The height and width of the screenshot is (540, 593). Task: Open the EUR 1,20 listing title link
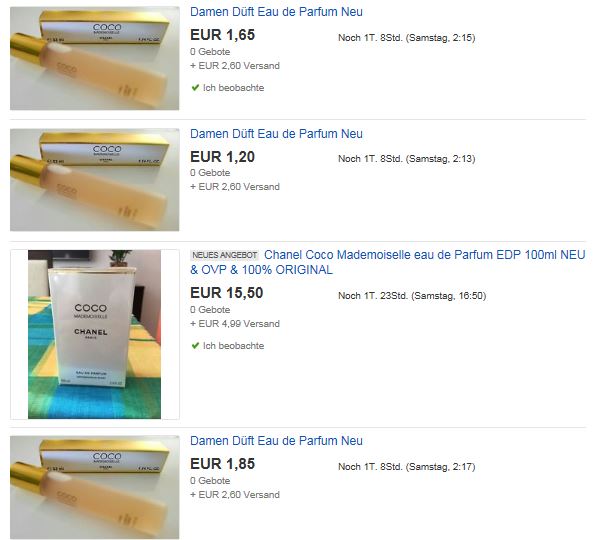[x=276, y=133]
